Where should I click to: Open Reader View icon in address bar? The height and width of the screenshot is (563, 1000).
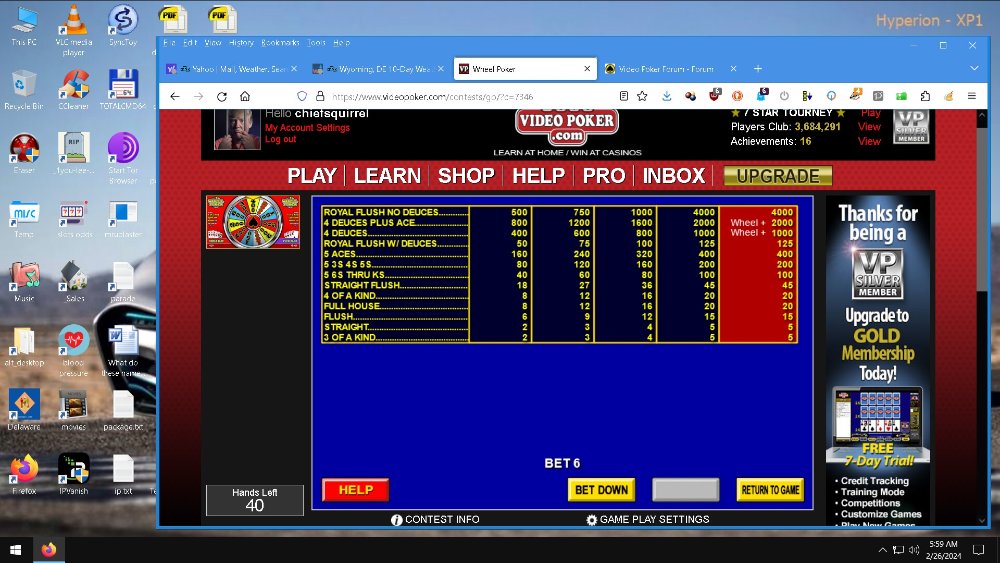coord(623,96)
